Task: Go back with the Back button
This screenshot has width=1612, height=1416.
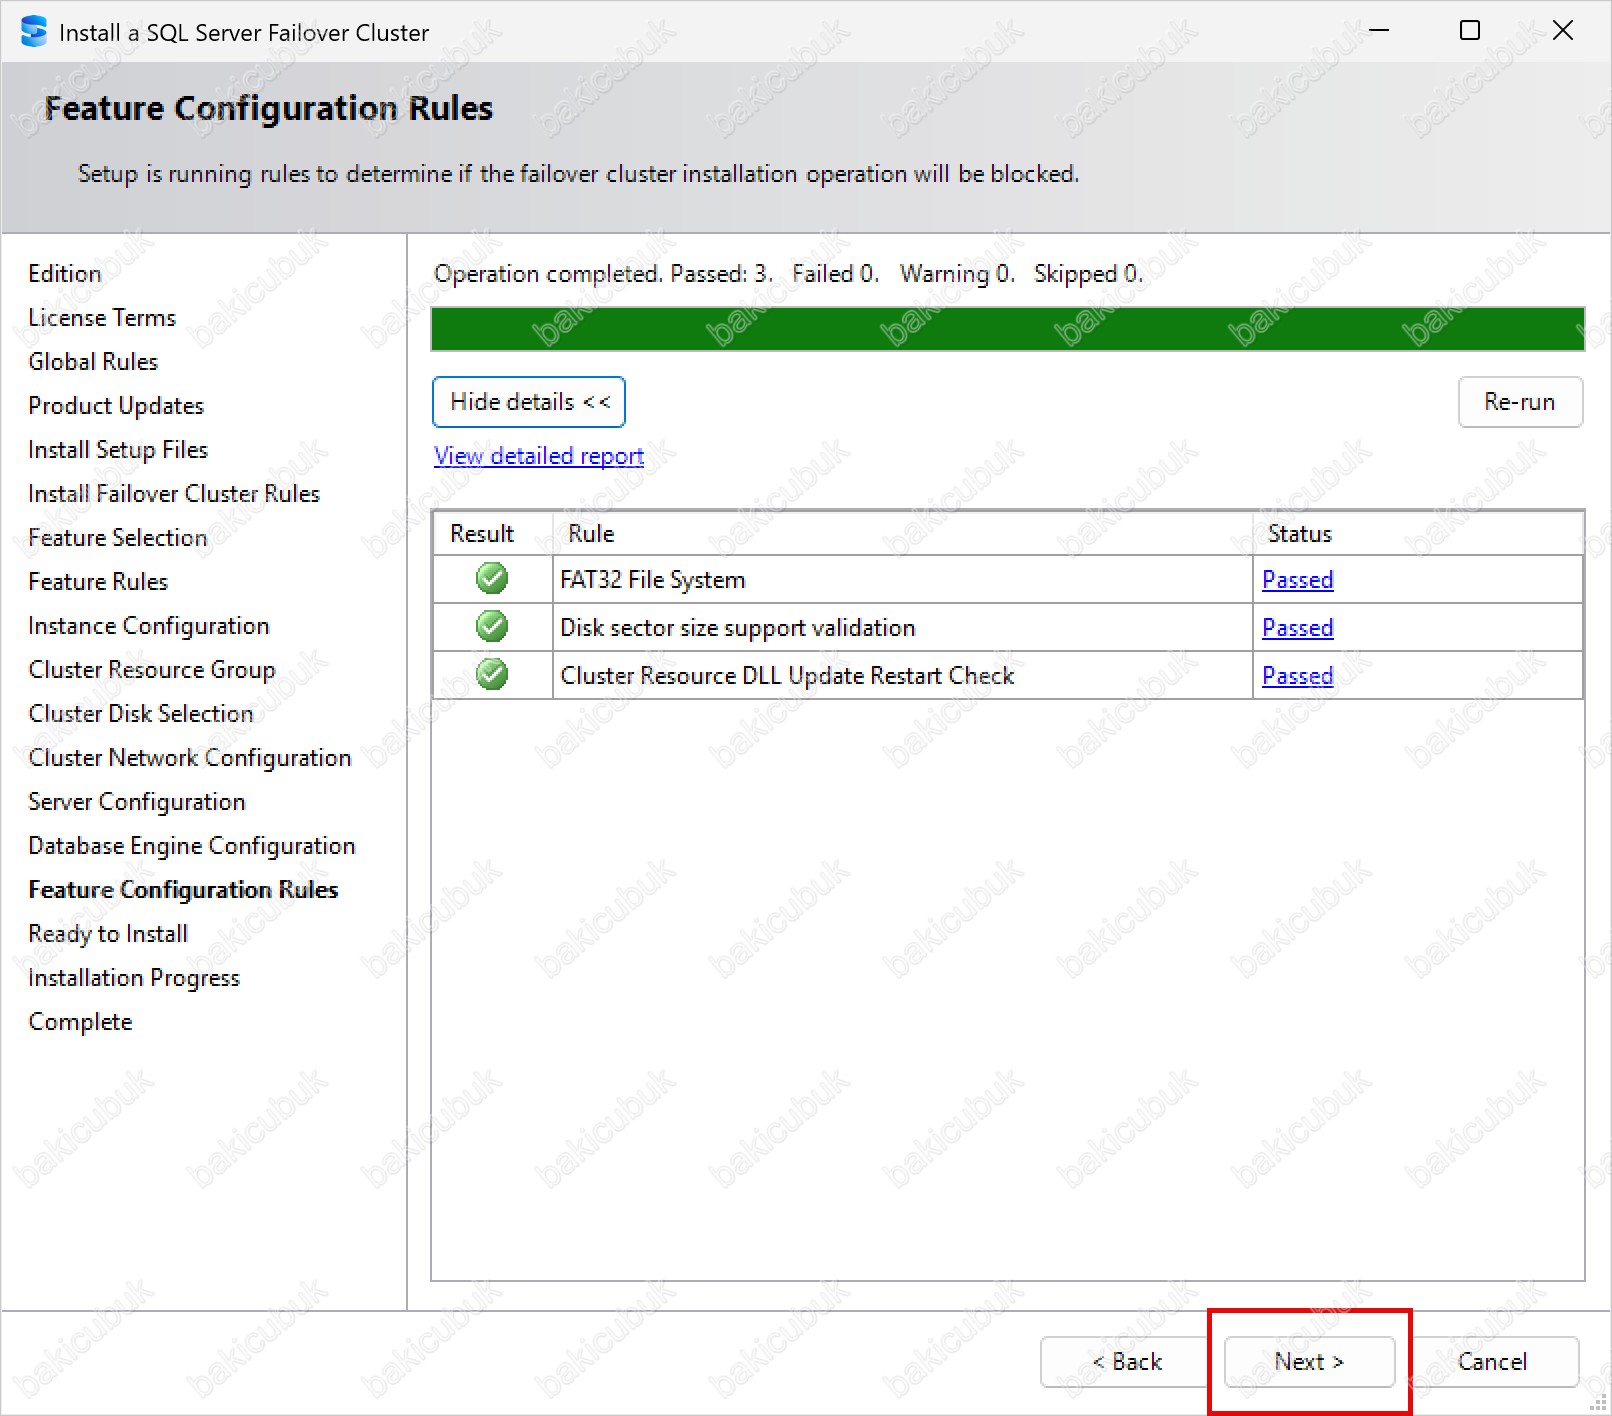Action: (x=1126, y=1362)
